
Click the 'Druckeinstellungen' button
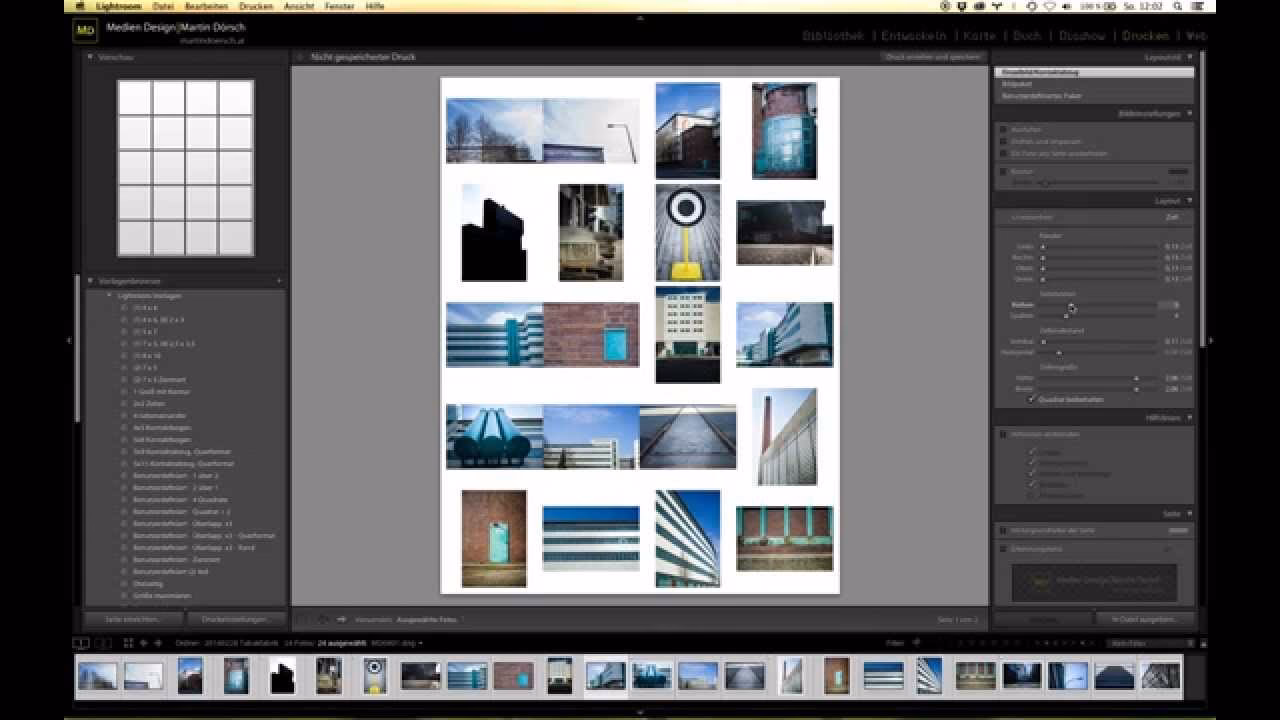[x=236, y=619]
